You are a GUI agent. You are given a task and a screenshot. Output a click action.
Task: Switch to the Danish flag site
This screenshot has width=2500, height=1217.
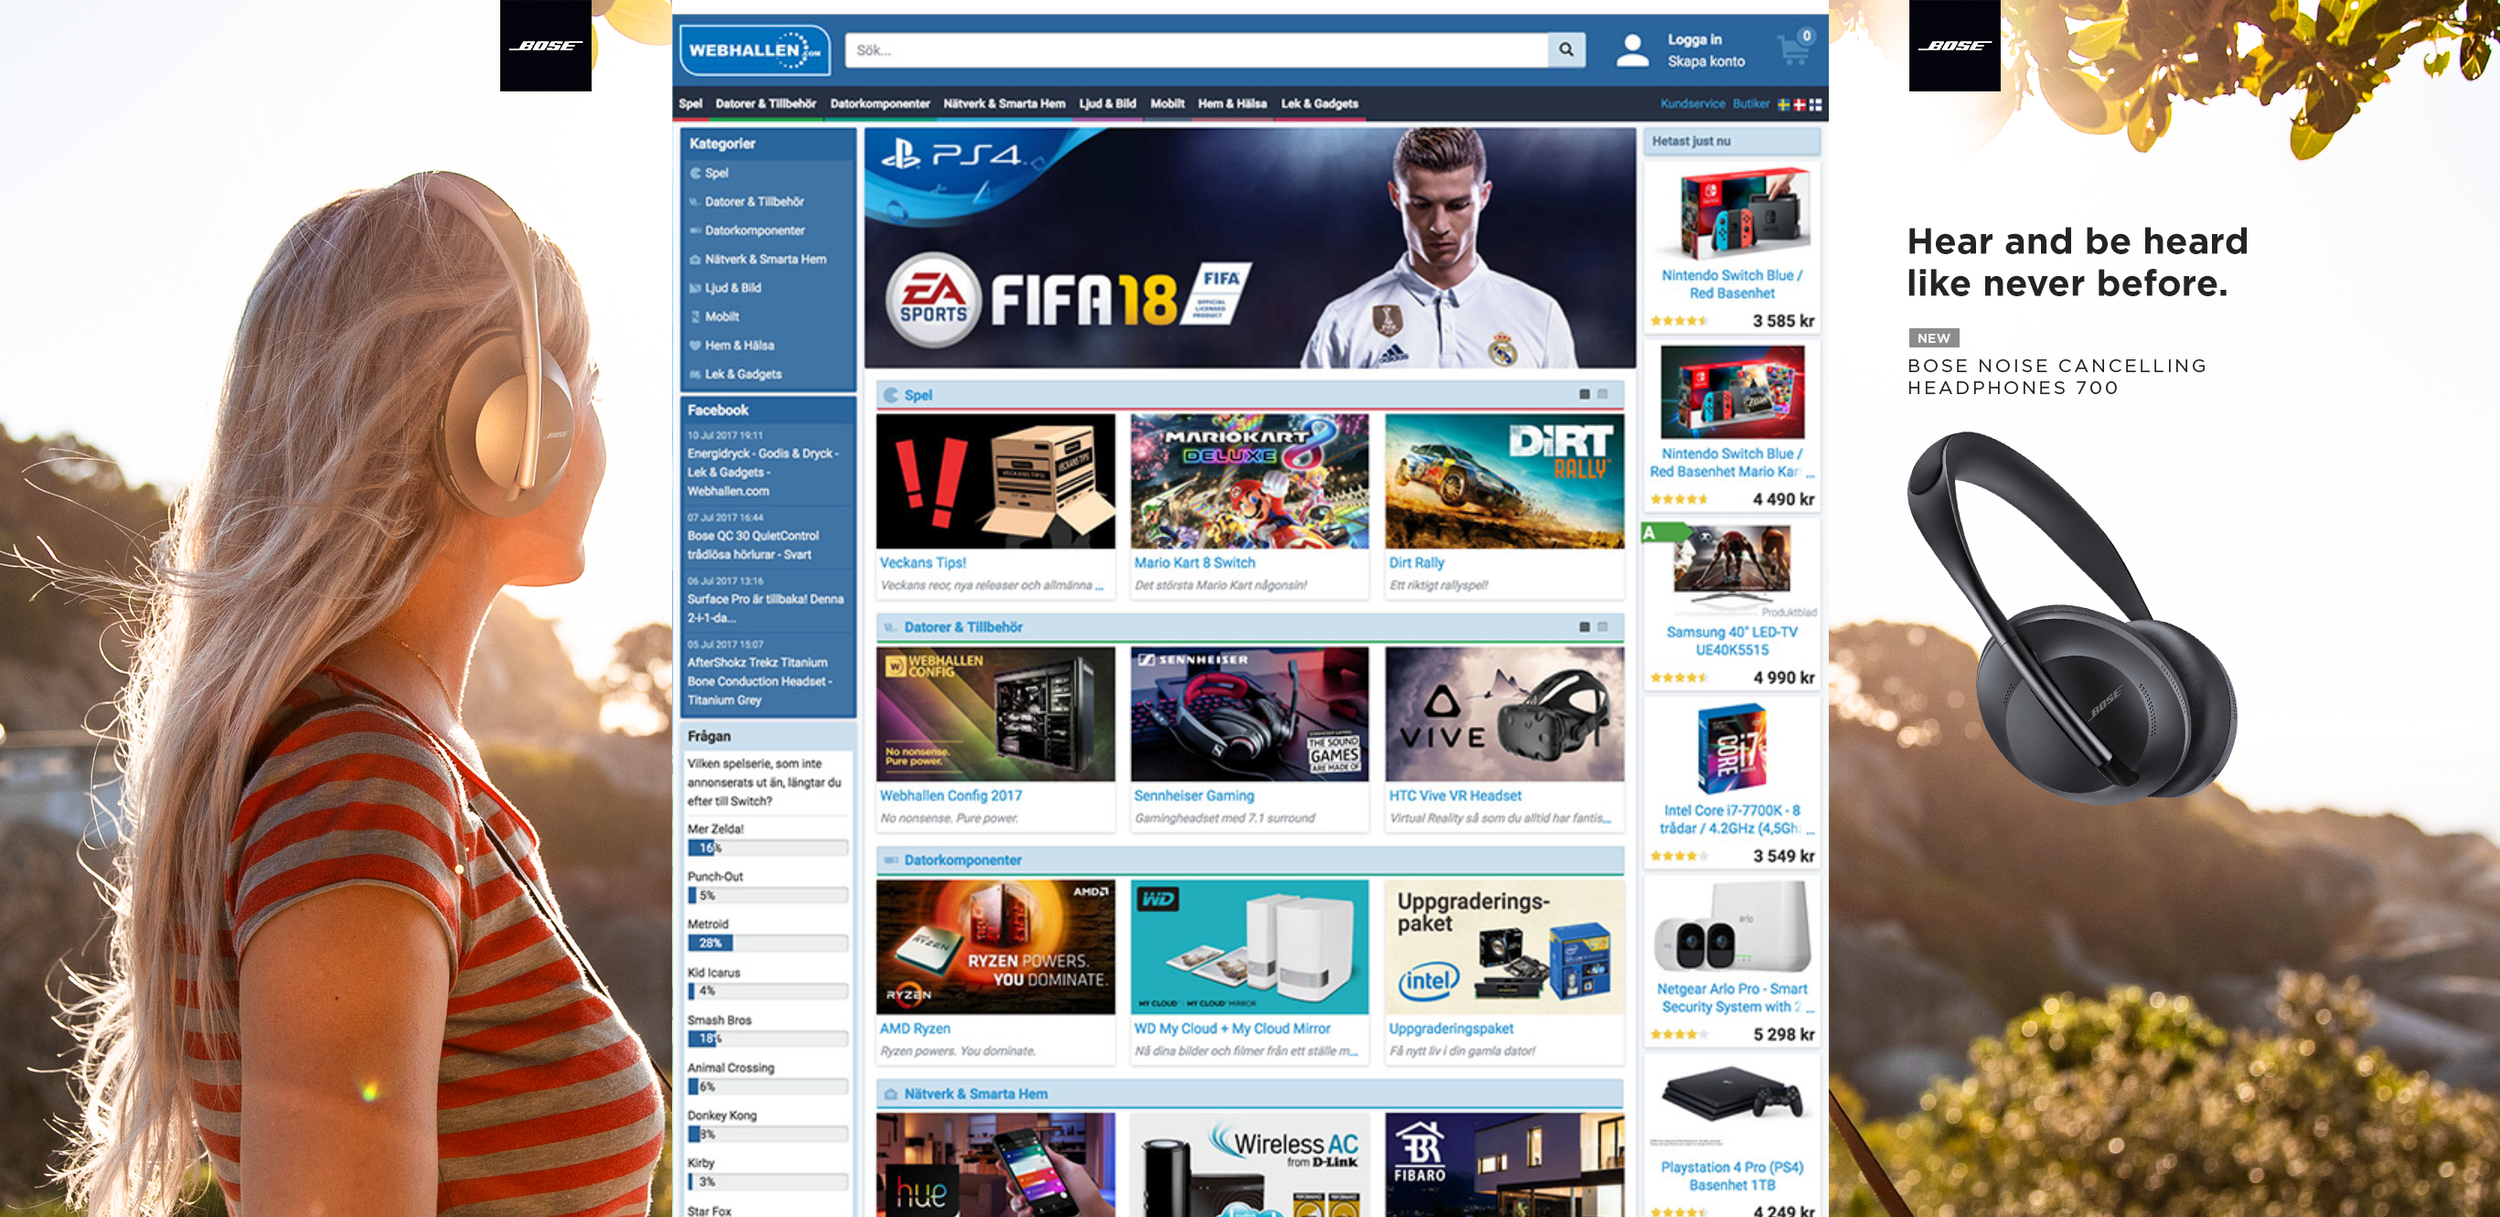(1799, 104)
